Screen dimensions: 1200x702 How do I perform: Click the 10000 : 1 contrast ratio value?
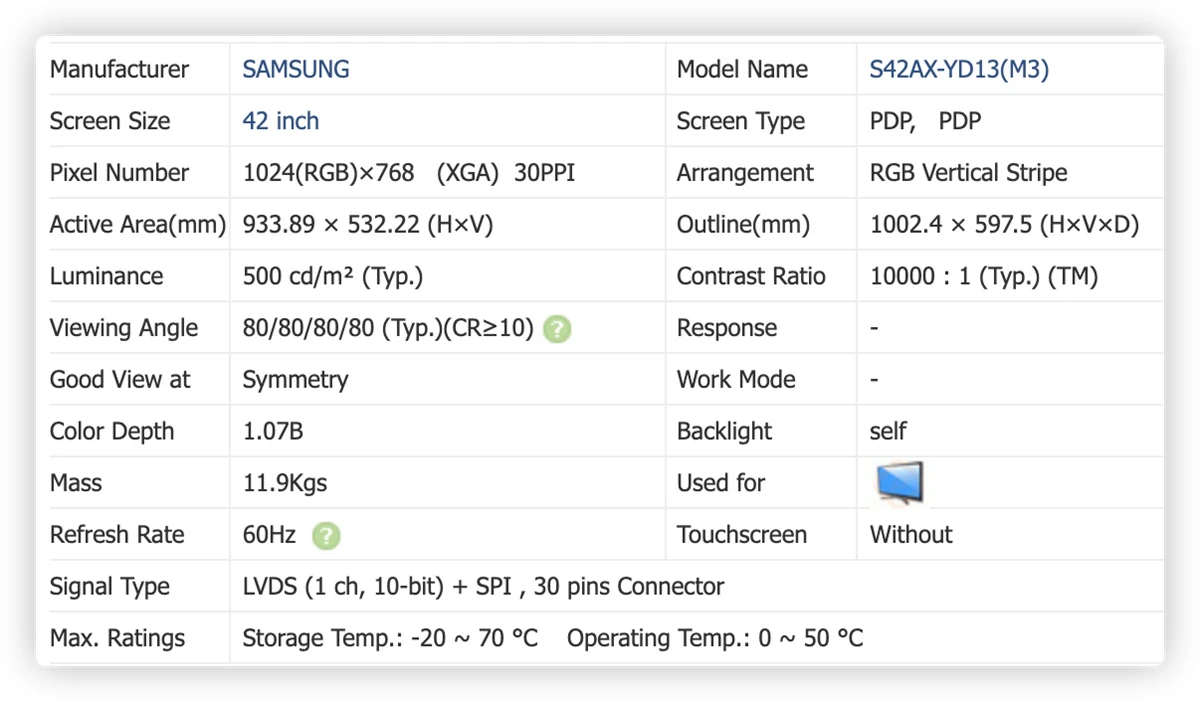[984, 277]
